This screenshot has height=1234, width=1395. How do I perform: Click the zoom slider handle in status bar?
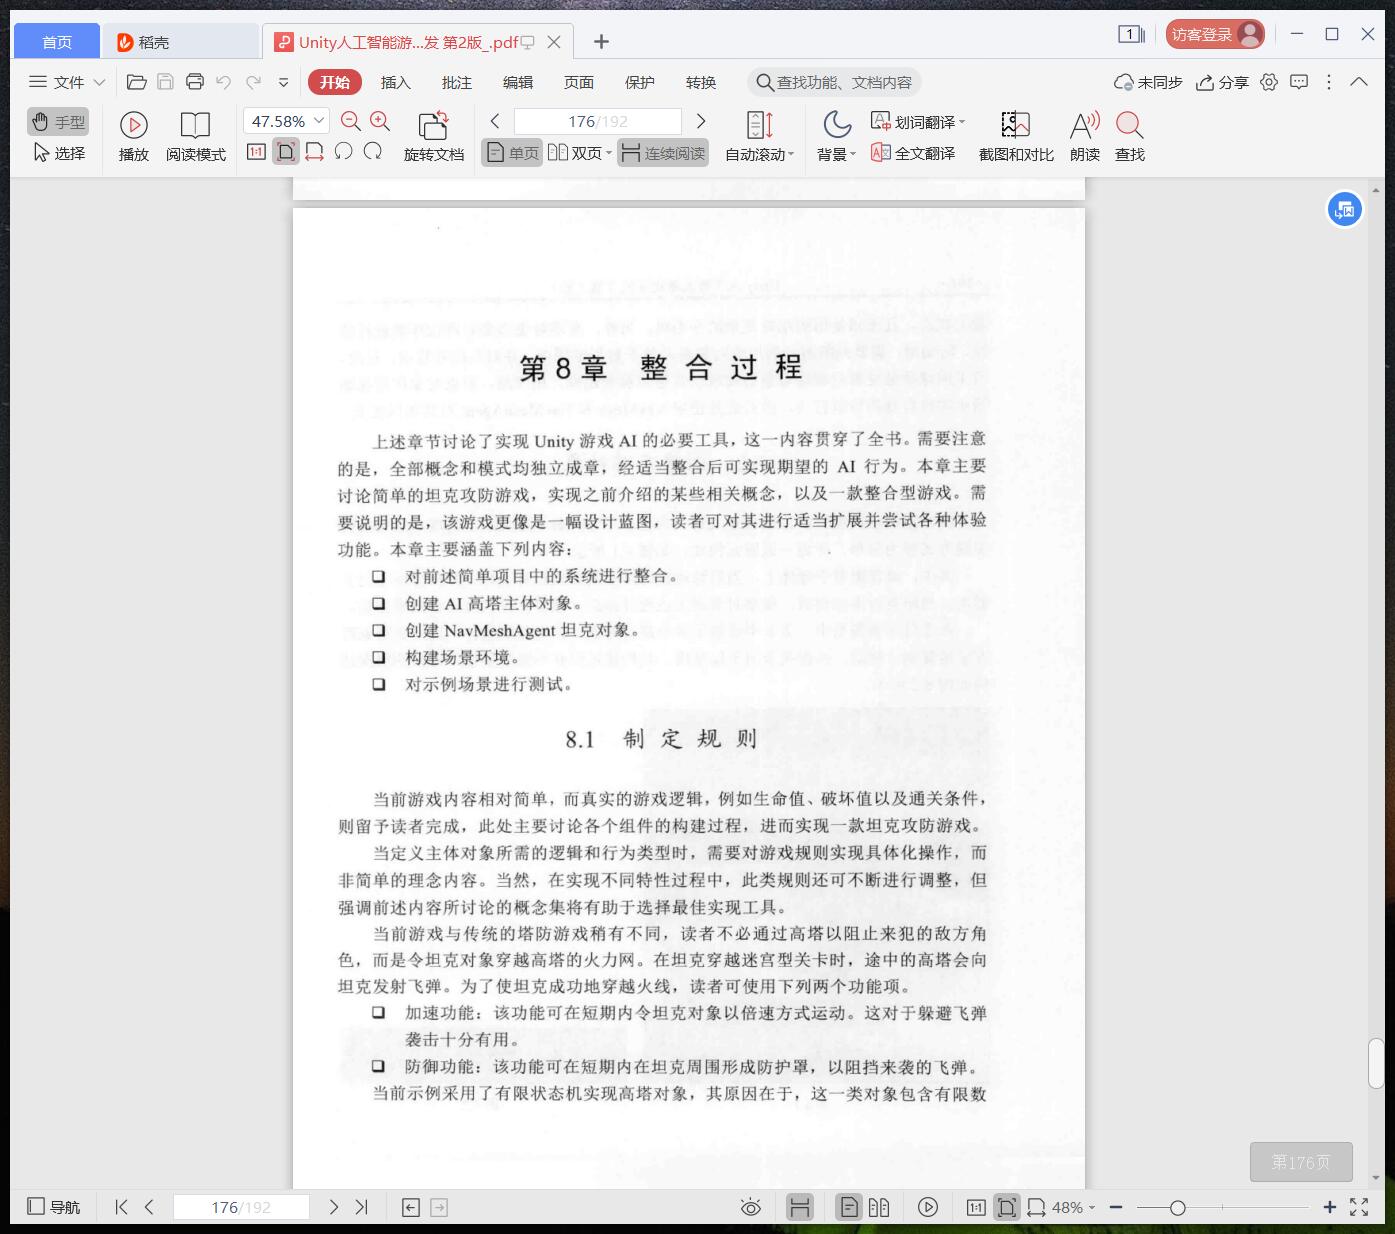tap(1178, 1208)
